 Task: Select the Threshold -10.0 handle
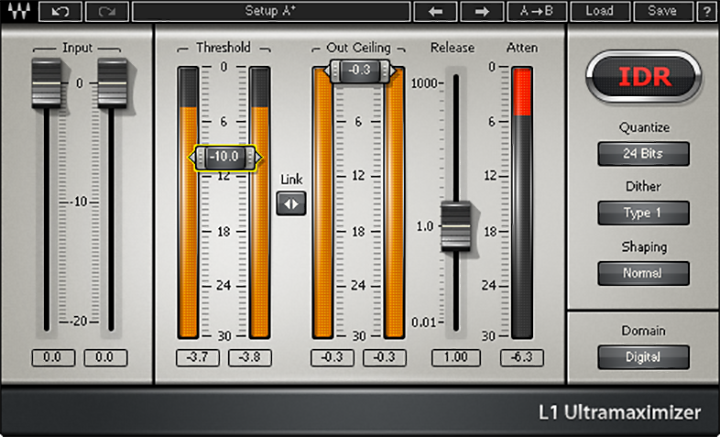(x=225, y=157)
